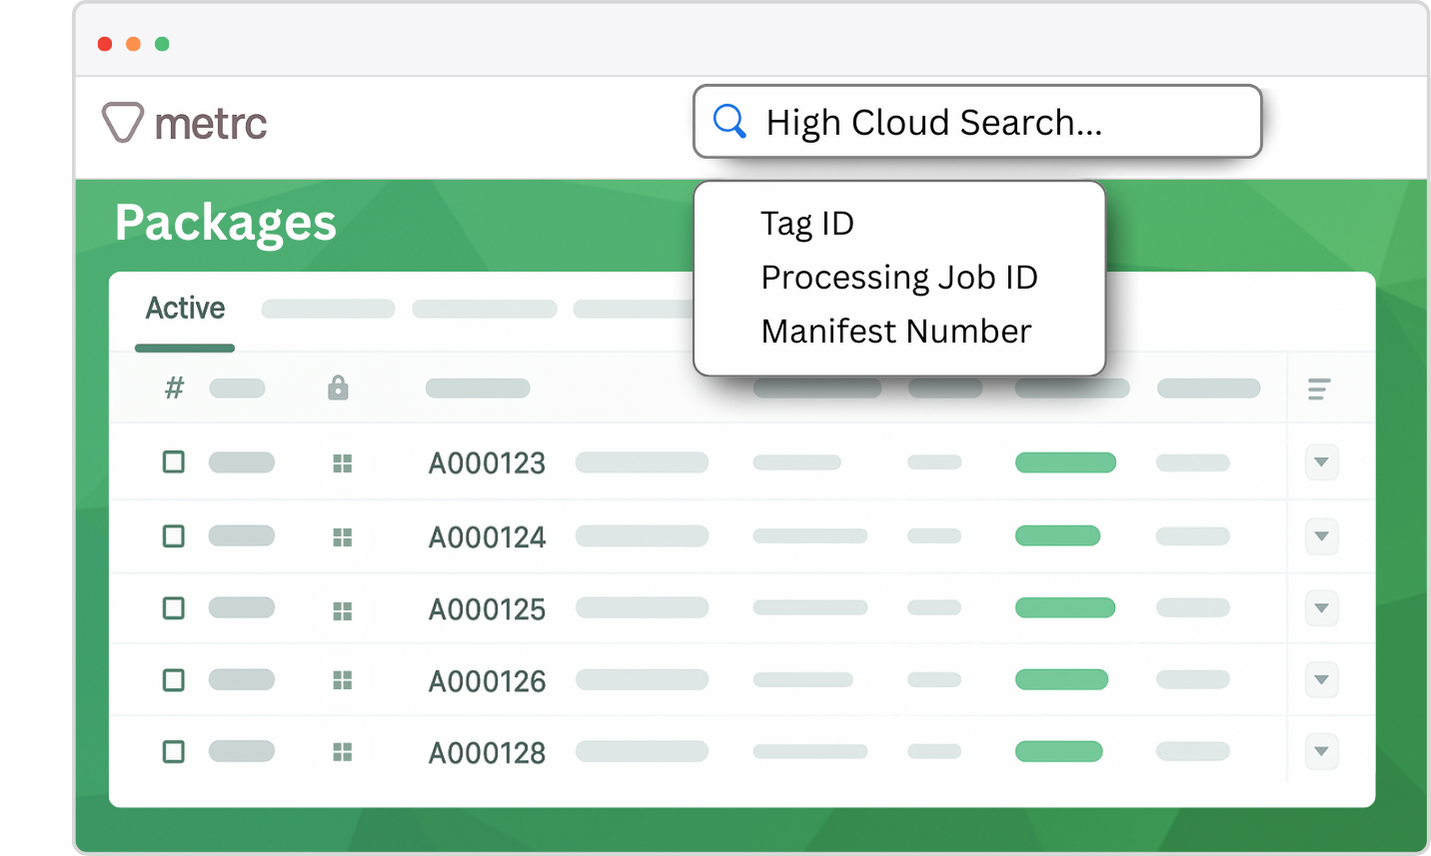1431x856 pixels.
Task: Expand the row dropdown for package A000123
Action: pos(1321,462)
